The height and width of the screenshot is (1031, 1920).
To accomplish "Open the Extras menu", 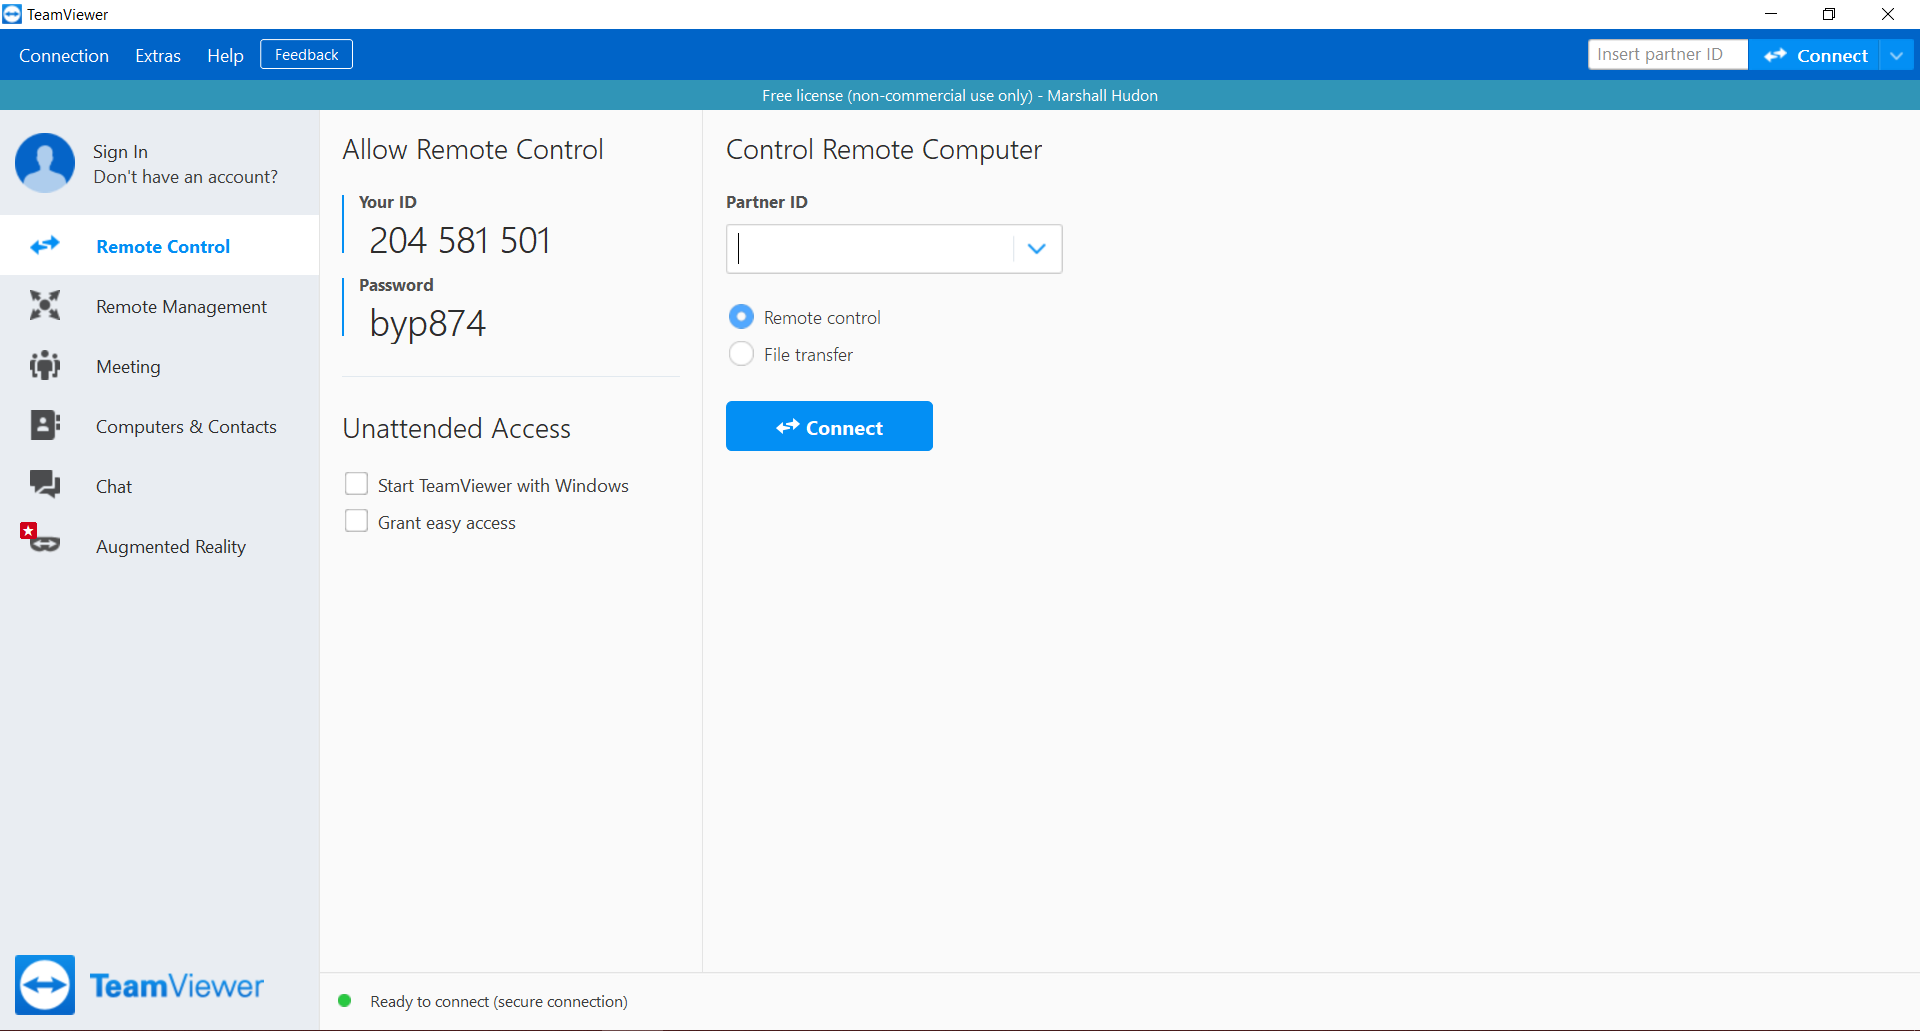I will coord(158,56).
